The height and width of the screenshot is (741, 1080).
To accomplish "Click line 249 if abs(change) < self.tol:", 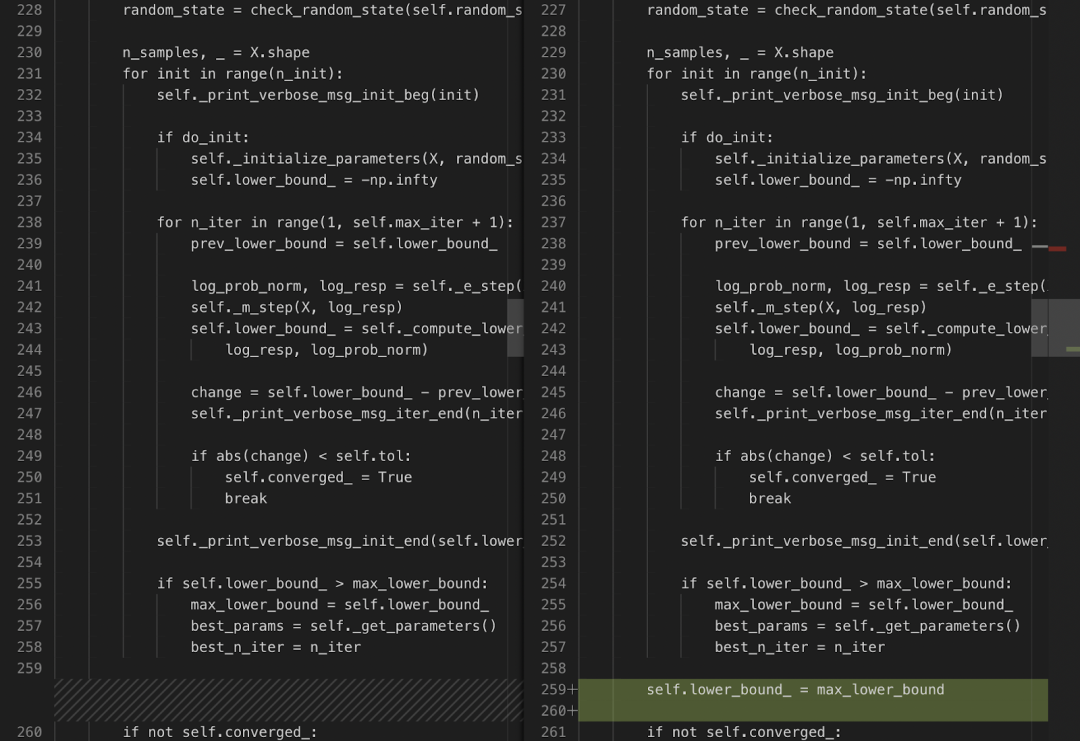I will tap(301, 456).
